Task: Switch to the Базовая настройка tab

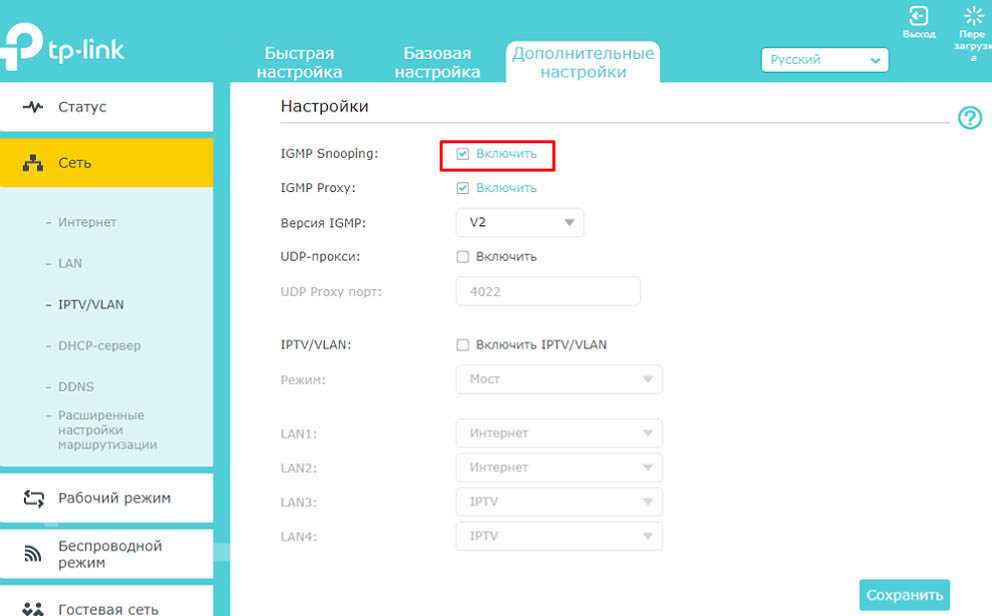Action: click(437, 63)
